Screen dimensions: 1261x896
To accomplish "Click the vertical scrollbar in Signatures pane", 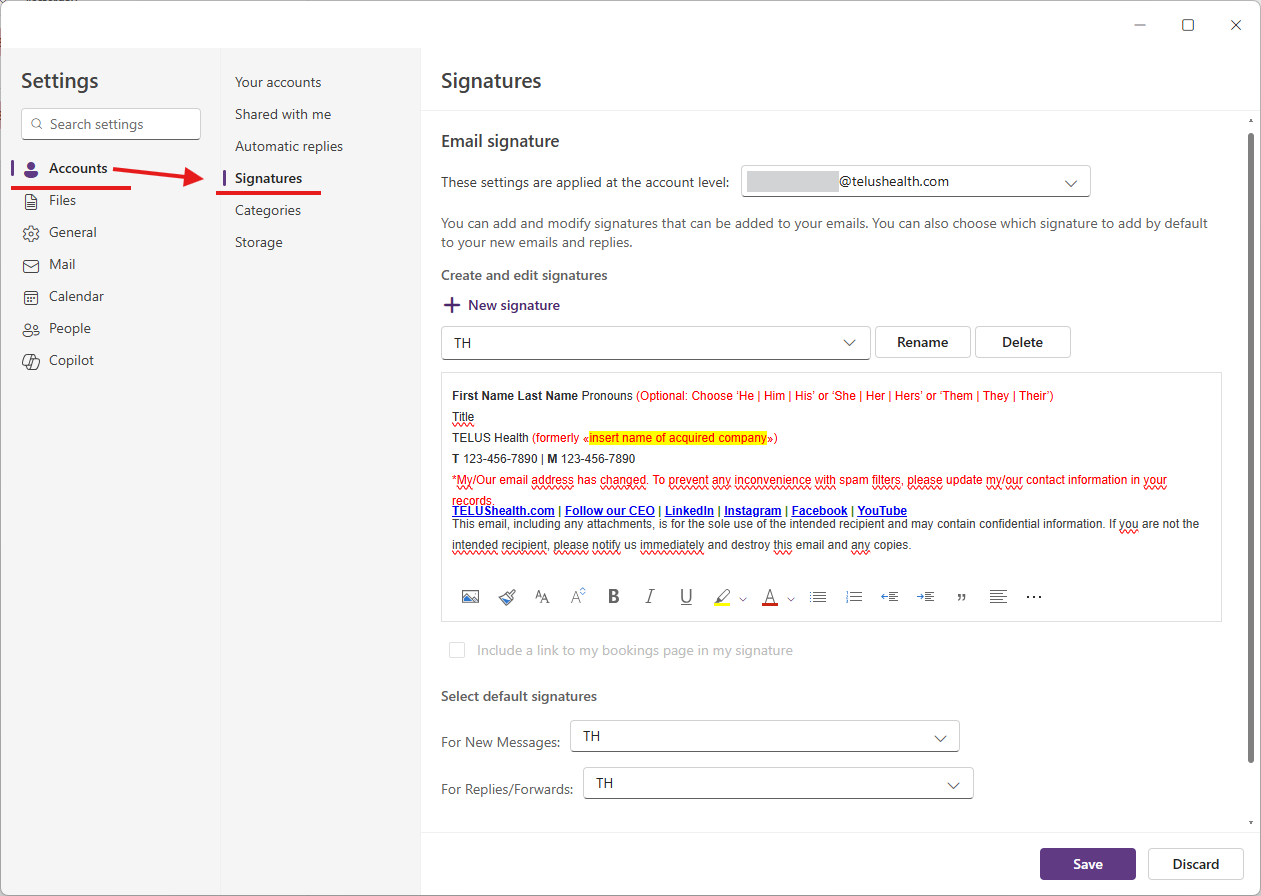I will point(1250,446).
